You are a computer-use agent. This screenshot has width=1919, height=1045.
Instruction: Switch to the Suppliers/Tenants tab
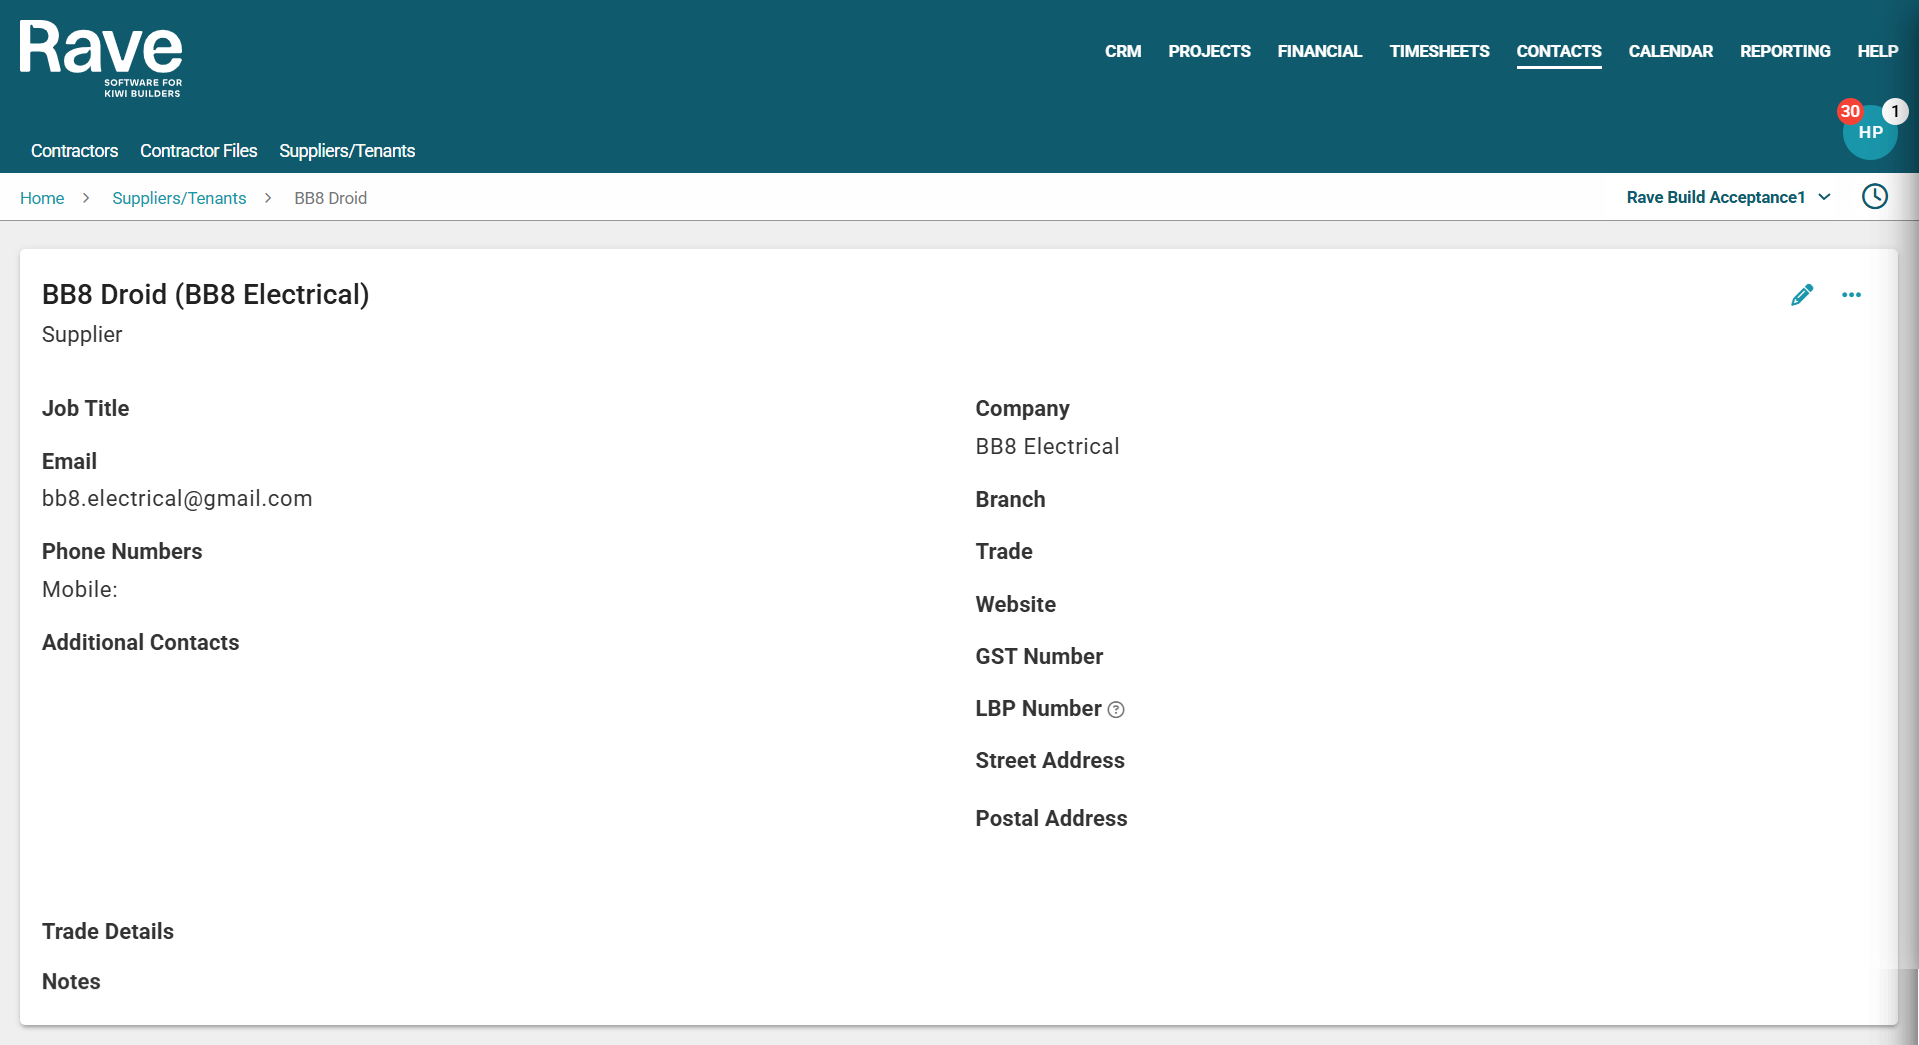347,151
